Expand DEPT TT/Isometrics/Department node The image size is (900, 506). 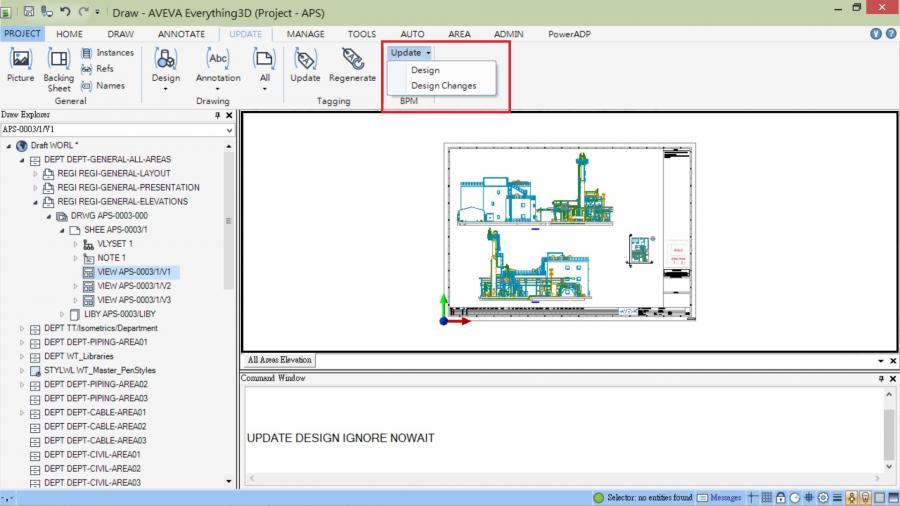click(x=22, y=328)
